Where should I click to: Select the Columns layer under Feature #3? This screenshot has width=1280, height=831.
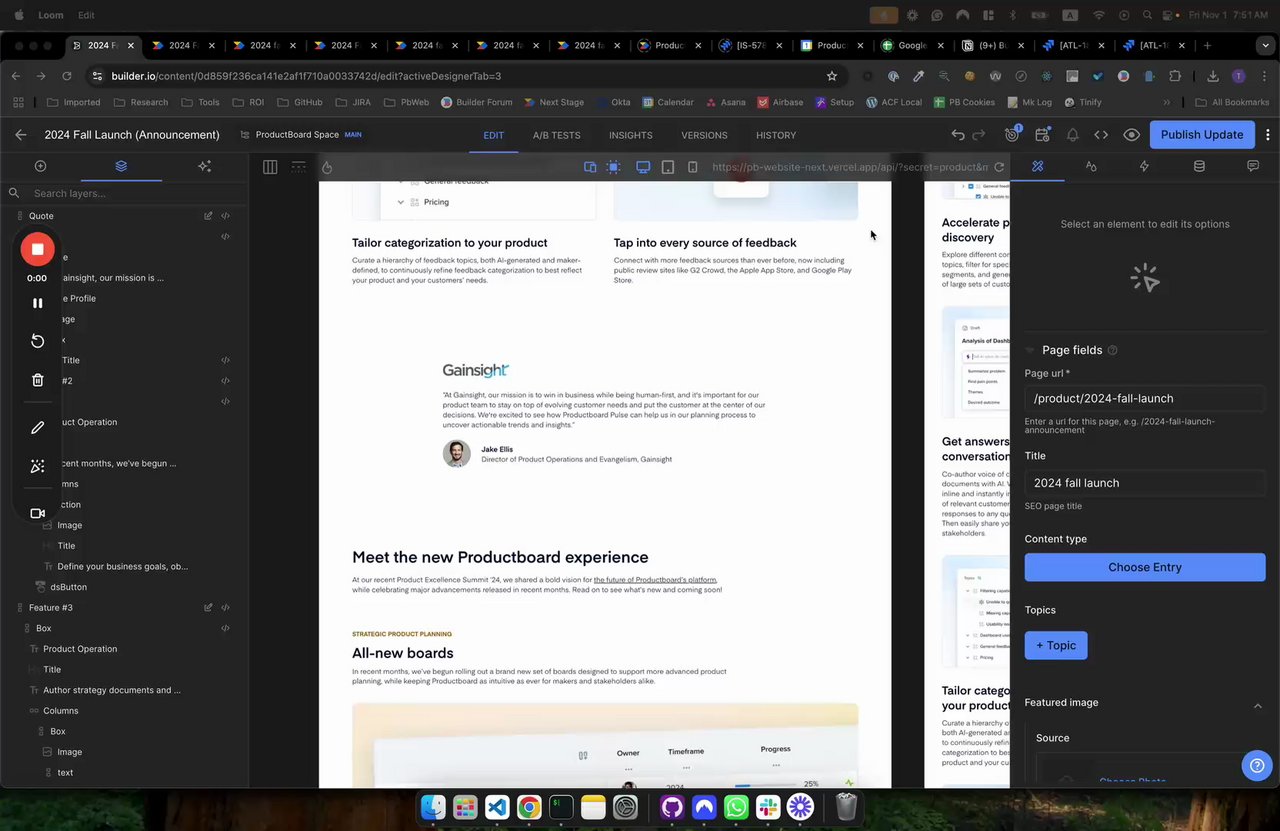60,711
